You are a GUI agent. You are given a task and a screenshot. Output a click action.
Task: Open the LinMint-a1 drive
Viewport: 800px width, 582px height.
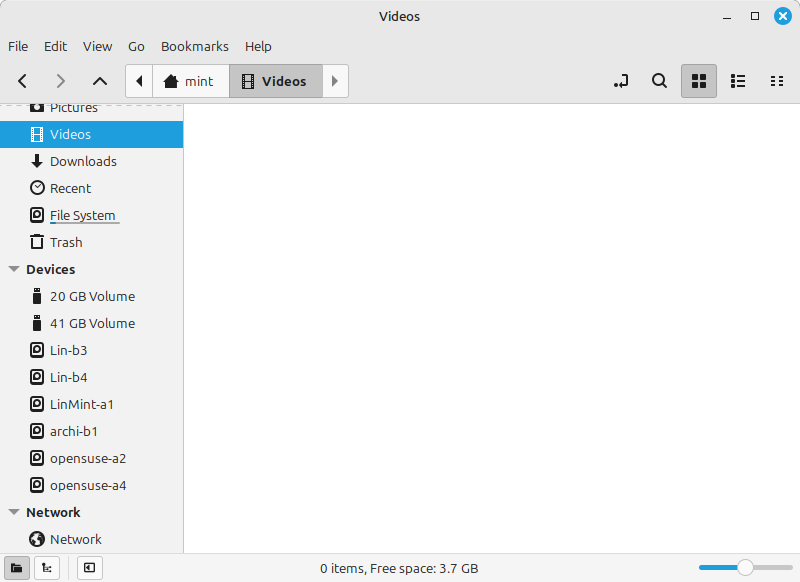92,405
